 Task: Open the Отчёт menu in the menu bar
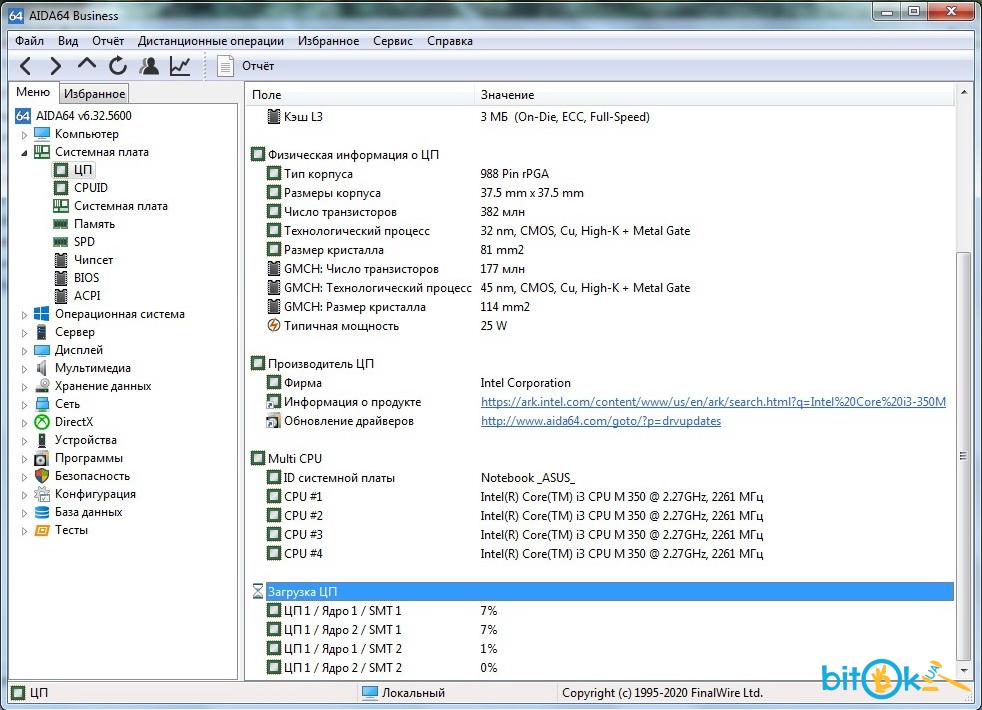(108, 41)
